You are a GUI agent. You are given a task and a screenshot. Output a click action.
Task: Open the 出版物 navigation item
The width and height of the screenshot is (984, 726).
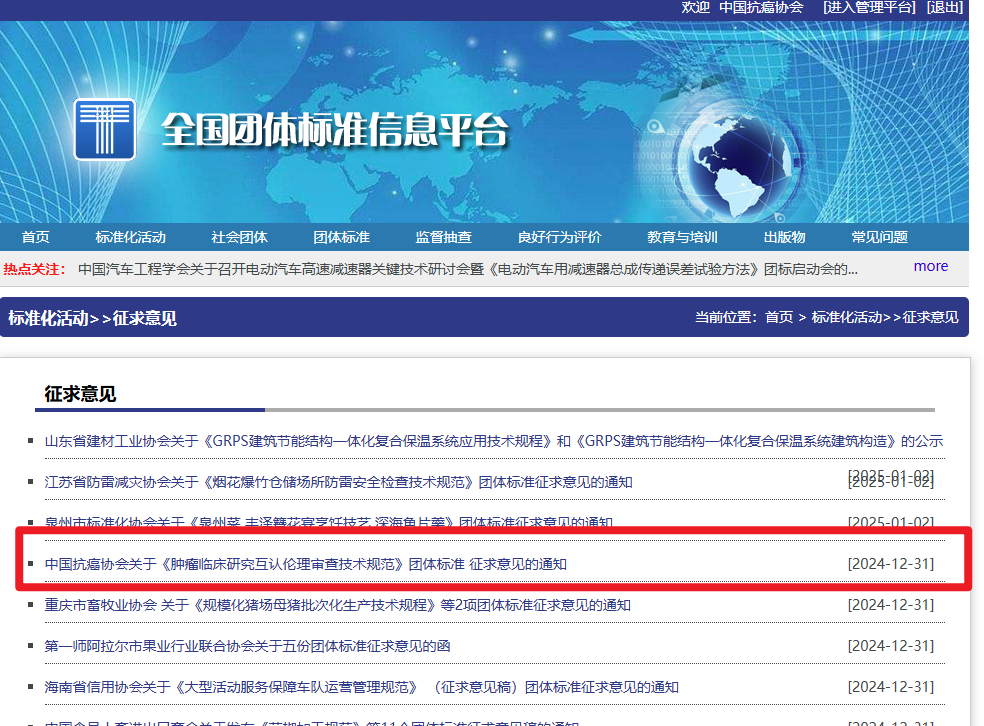pyautogui.click(x=784, y=237)
